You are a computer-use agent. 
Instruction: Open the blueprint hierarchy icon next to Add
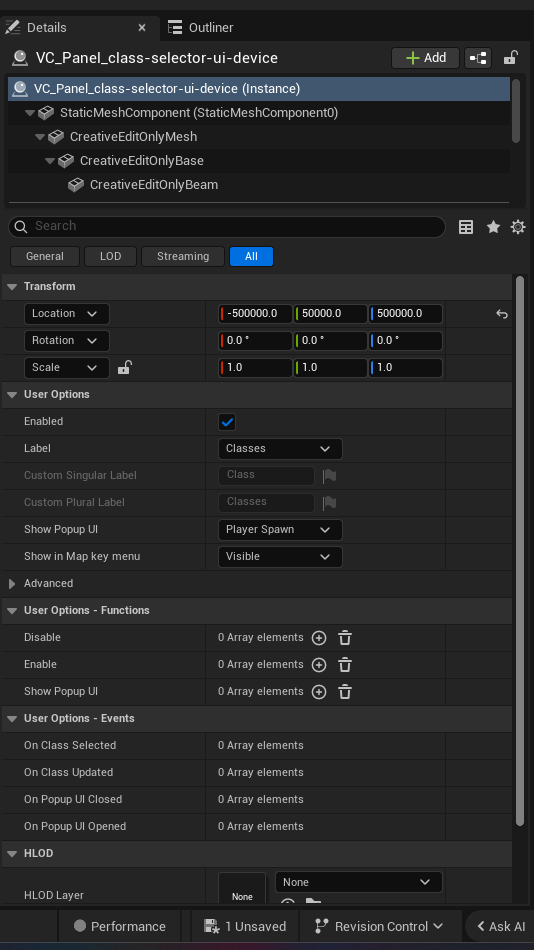(478, 58)
